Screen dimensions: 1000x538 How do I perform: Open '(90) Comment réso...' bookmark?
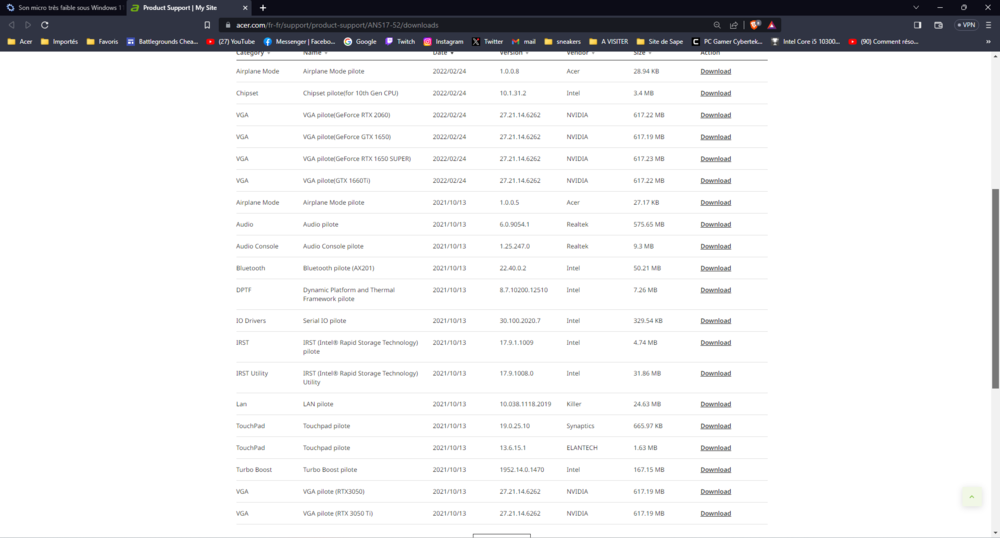pos(883,41)
